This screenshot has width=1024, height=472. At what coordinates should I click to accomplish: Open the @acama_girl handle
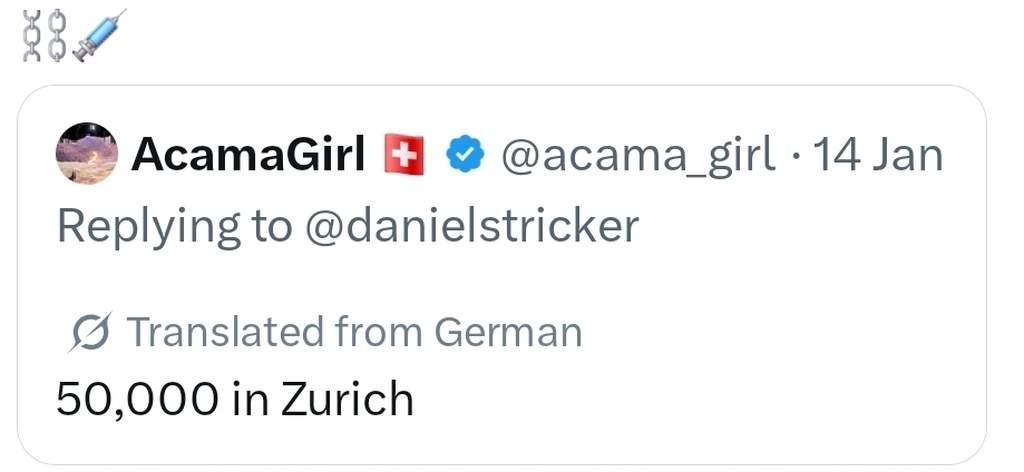click(x=637, y=154)
